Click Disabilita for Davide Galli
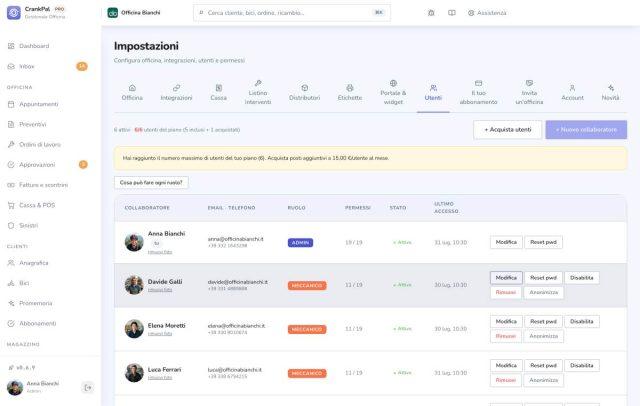640x406 pixels. pyautogui.click(x=582, y=278)
